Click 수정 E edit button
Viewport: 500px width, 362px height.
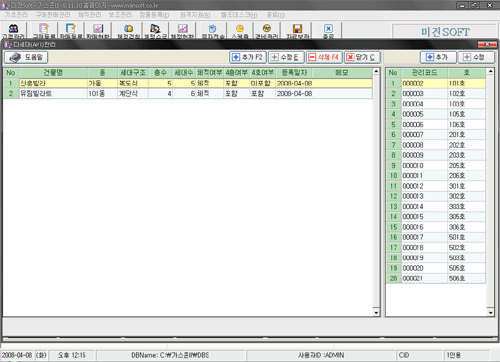click(286, 57)
